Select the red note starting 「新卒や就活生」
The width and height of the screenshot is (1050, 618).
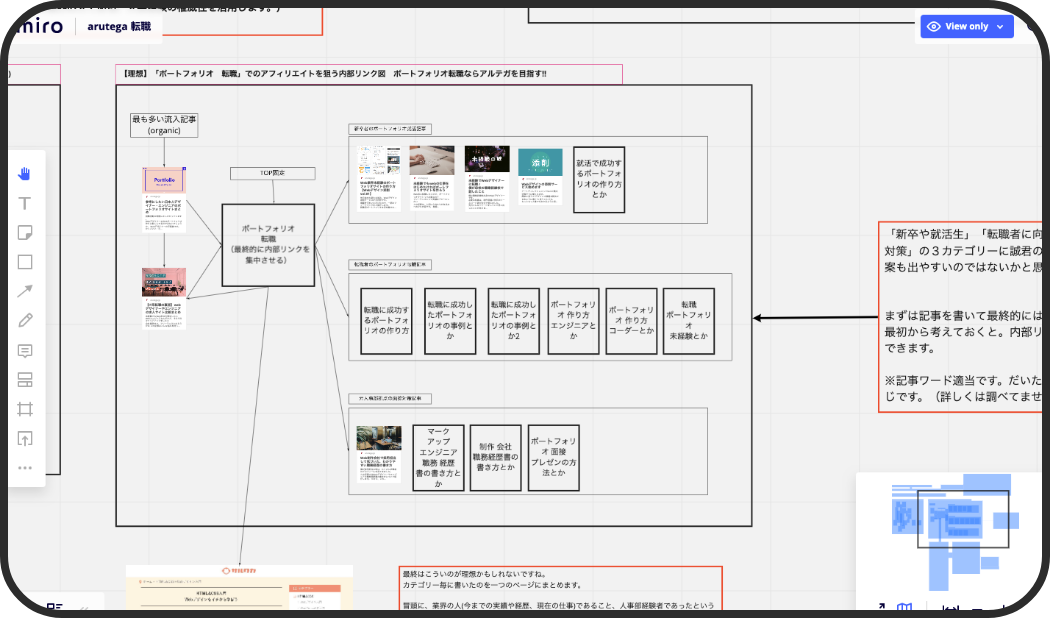(x=962, y=316)
